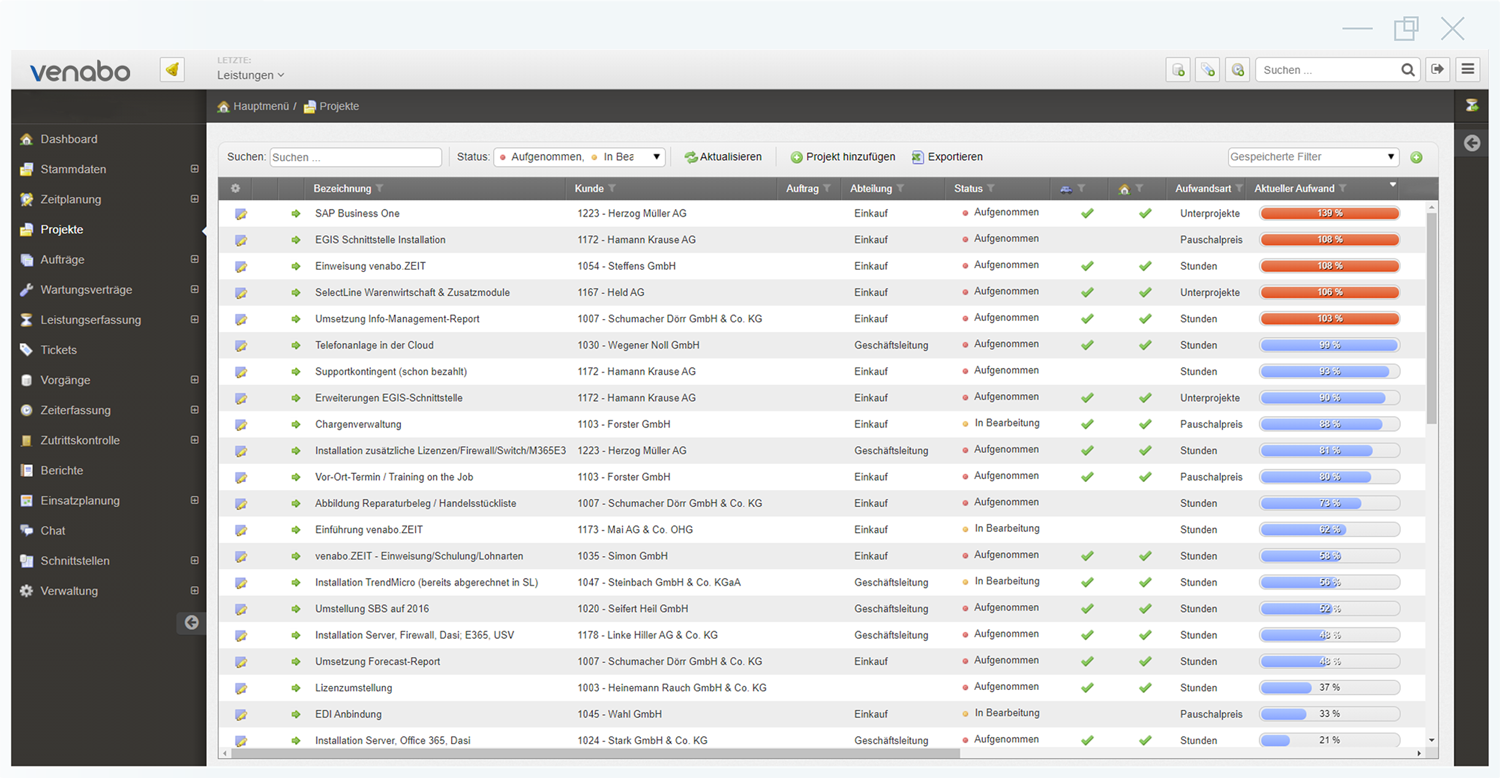
Task: Expand Aufträge submenu with plus
Action: click(195, 259)
